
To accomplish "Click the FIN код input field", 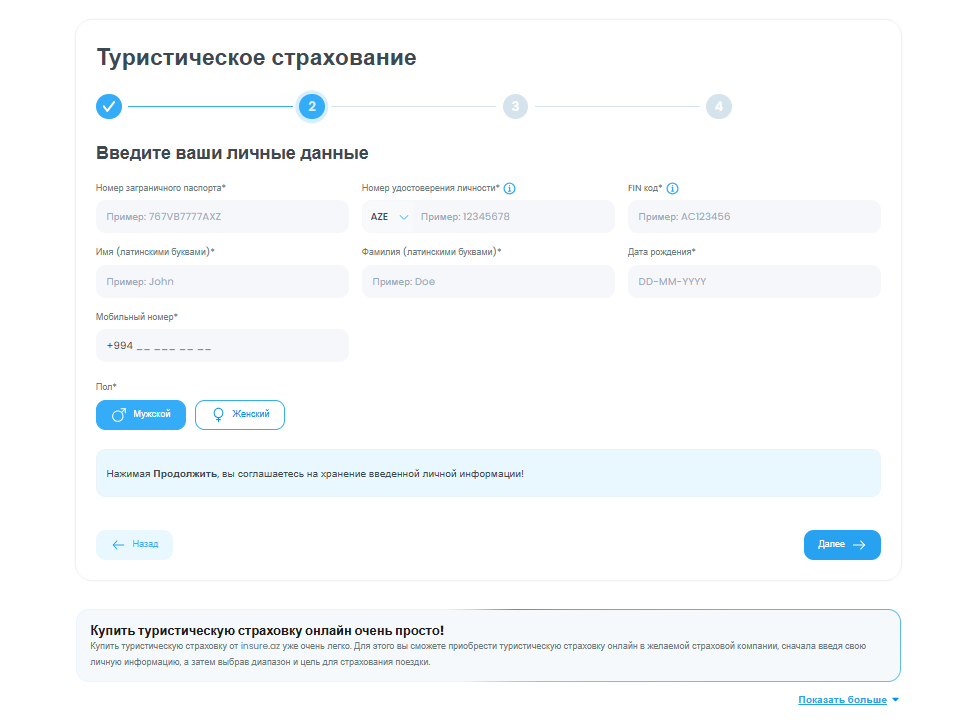I will pyautogui.click(x=754, y=217).
